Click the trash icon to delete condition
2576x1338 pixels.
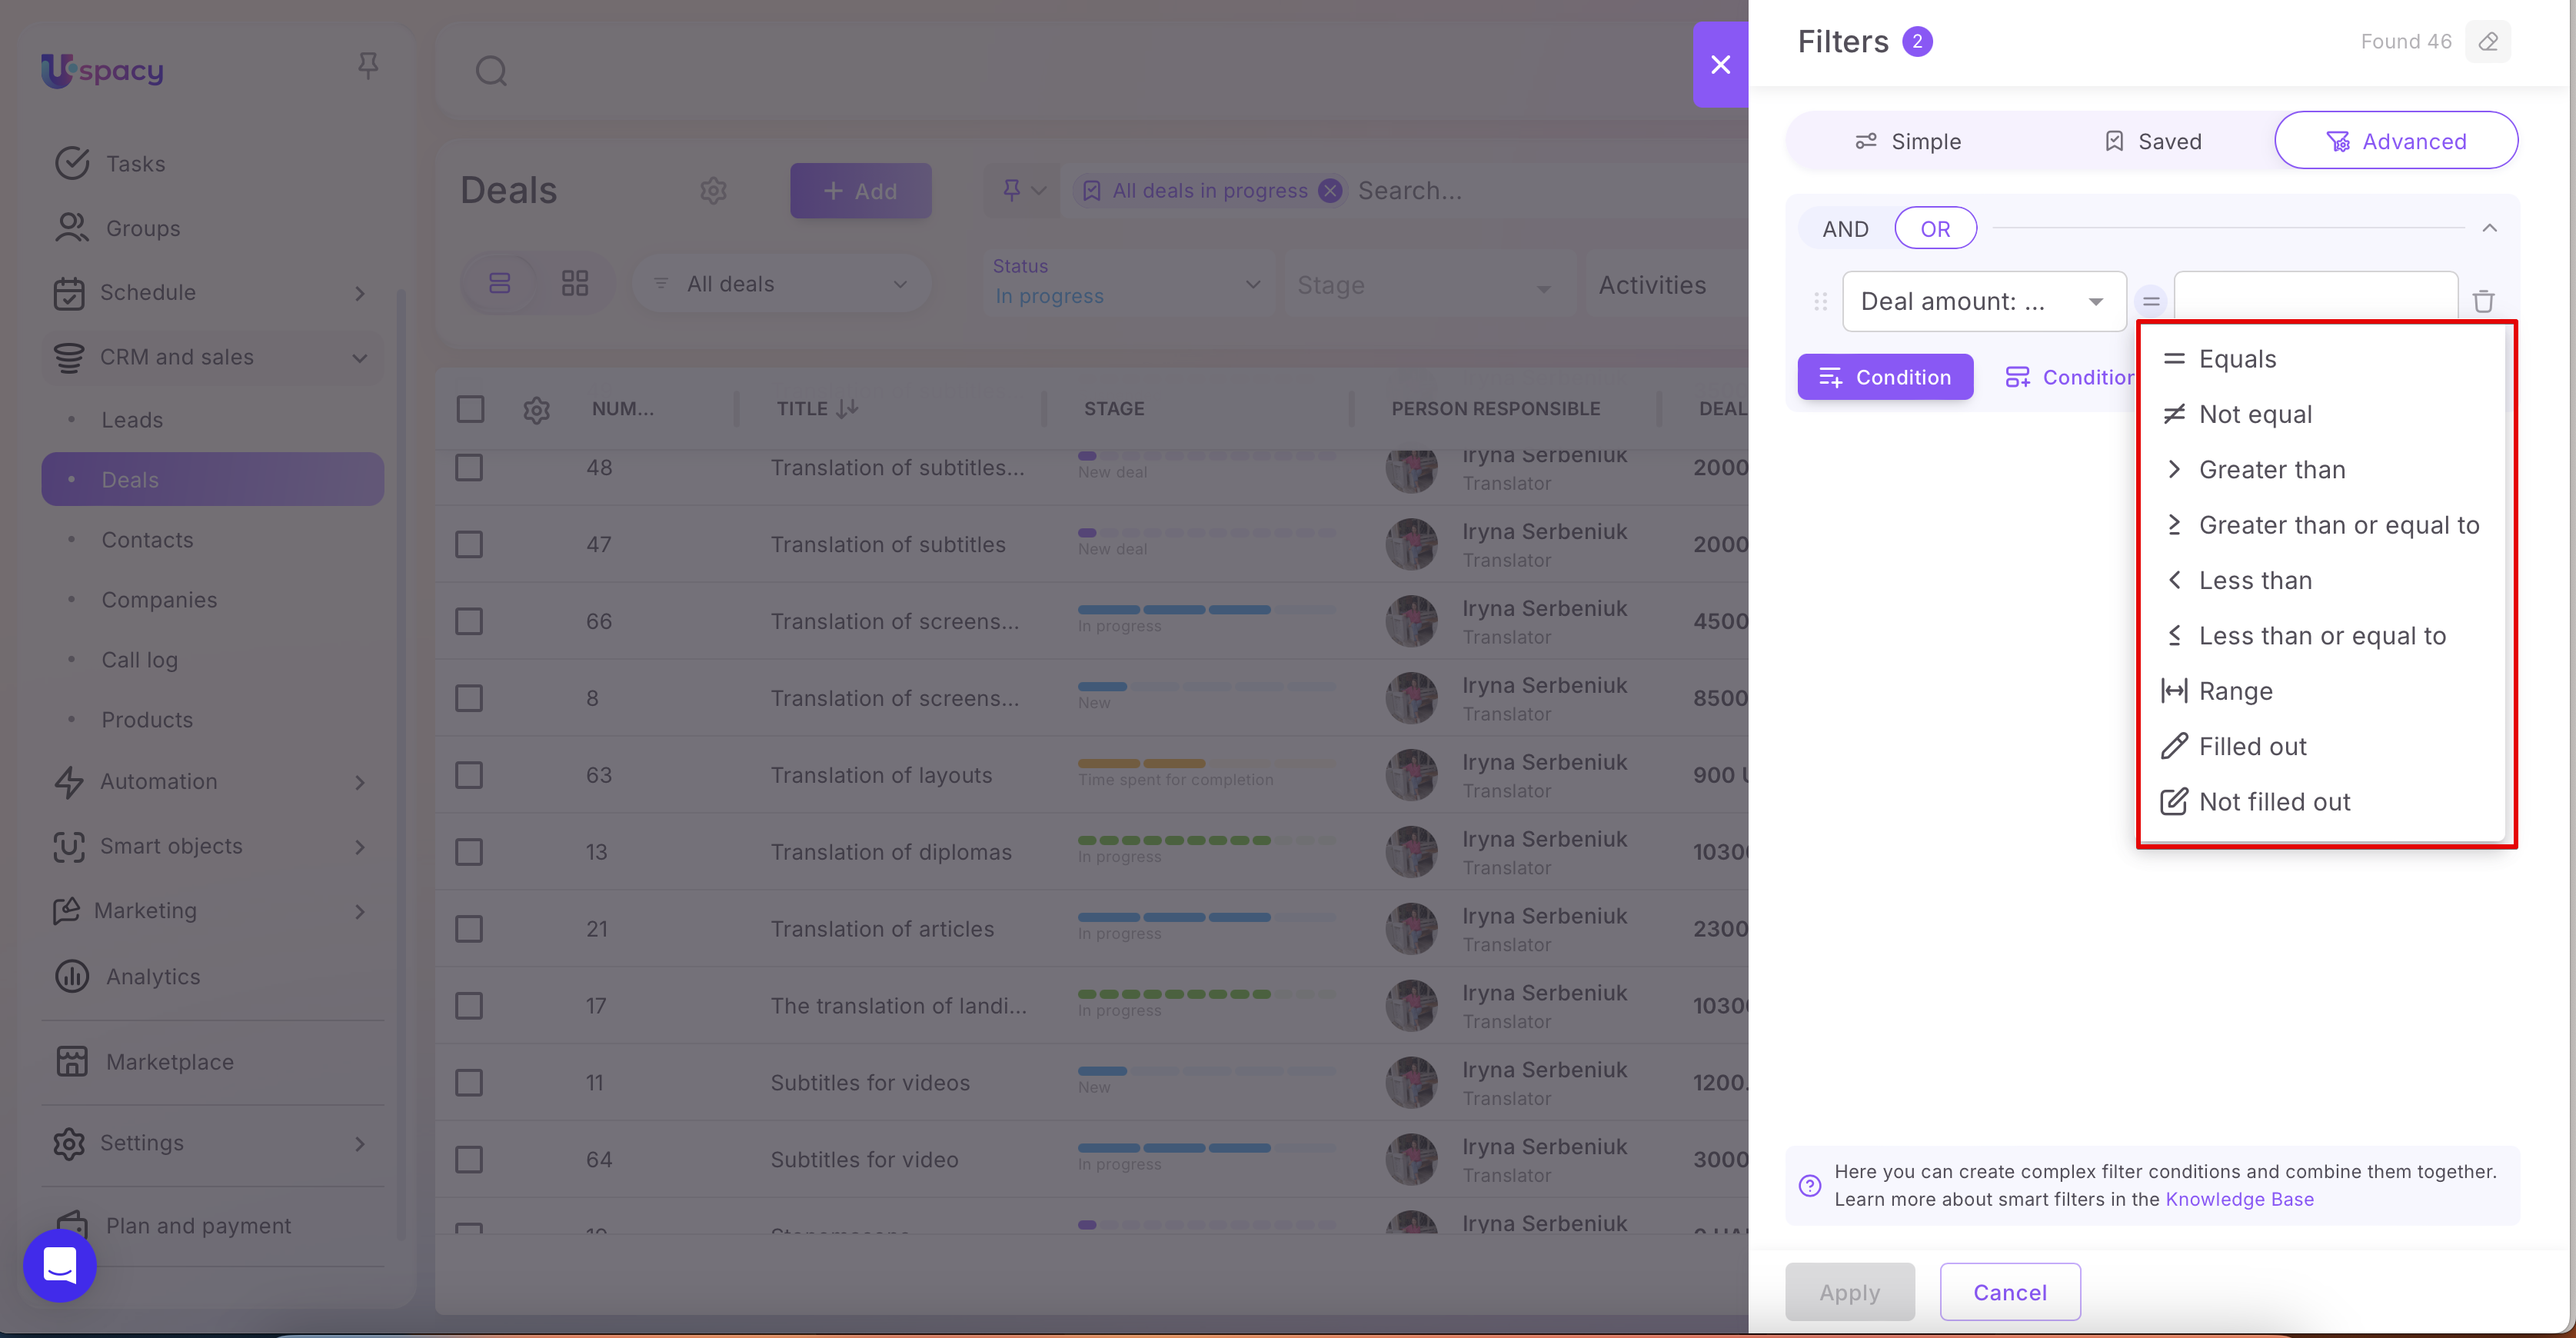(2483, 301)
